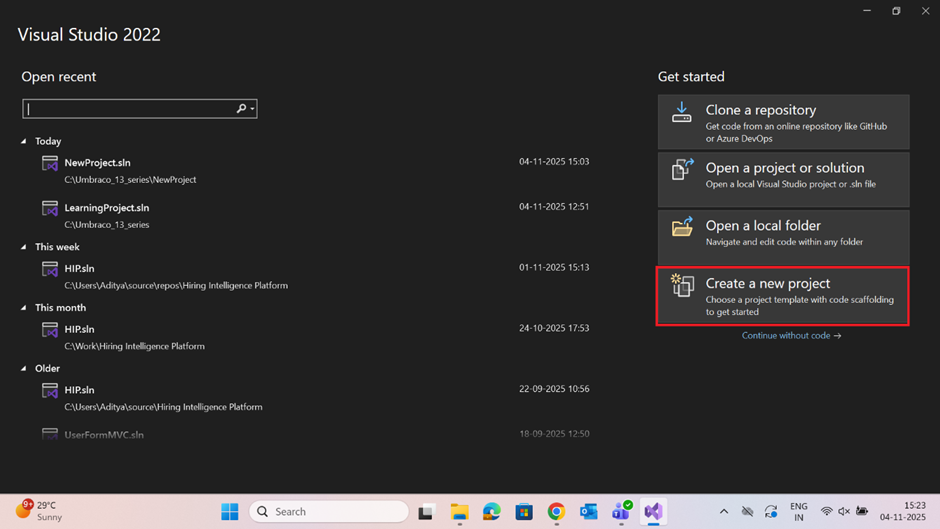This screenshot has height=529, width=940.
Task: Click the Open a local folder icon
Action: (x=682, y=228)
